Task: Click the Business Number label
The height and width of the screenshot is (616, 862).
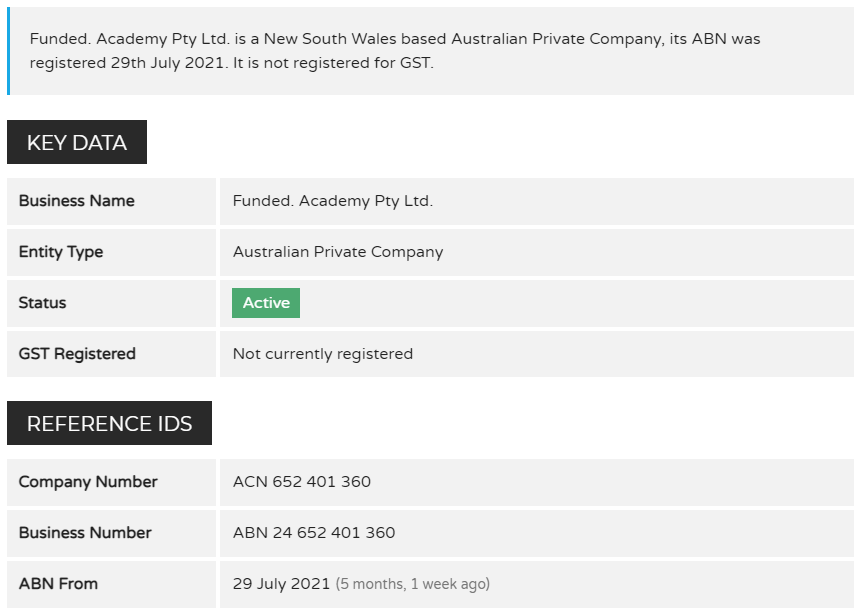Action: [85, 533]
